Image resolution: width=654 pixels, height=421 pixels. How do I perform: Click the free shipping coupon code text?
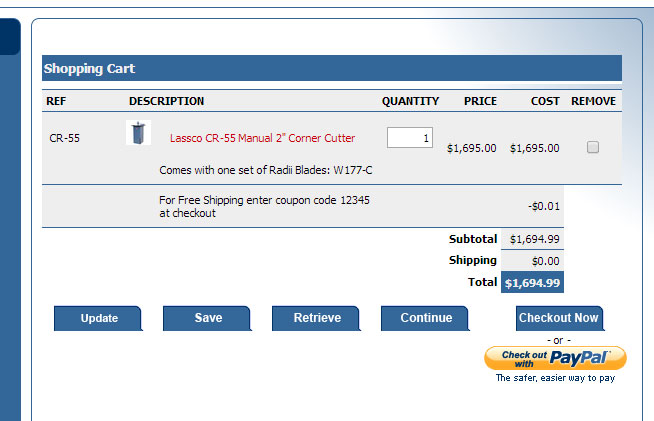point(264,206)
